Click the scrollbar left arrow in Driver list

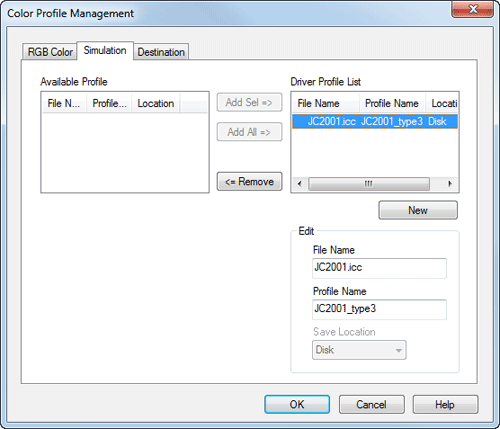[x=300, y=184]
